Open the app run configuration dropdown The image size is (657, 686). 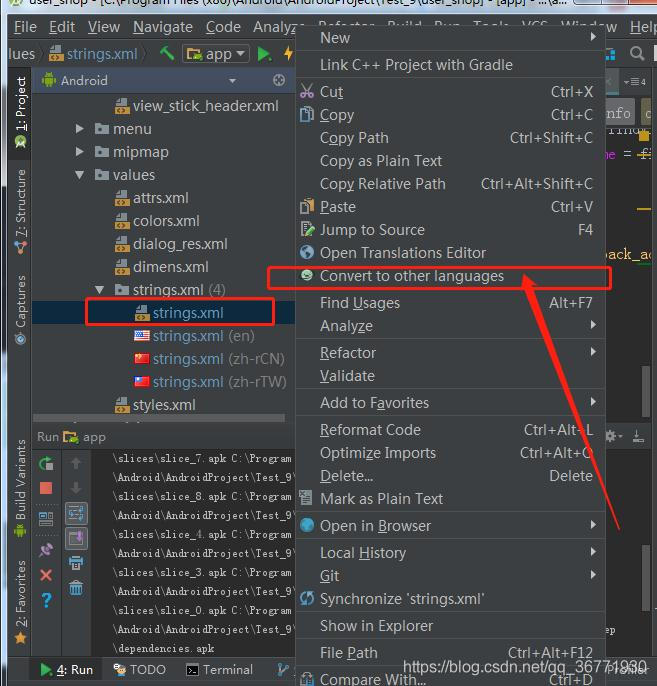pyautogui.click(x=216, y=54)
